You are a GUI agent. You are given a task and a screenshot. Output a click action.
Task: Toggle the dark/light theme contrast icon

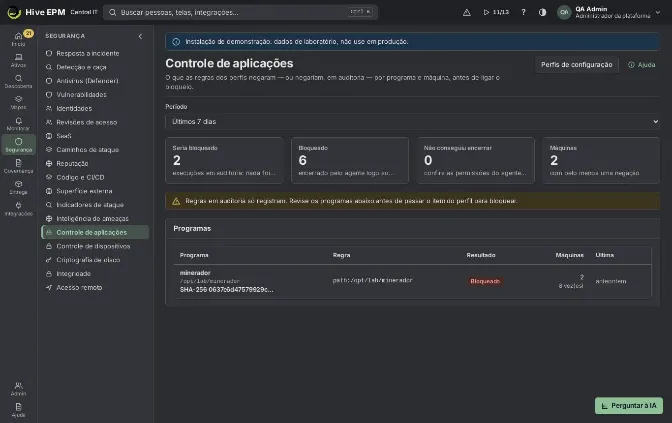tap(543, 12)
